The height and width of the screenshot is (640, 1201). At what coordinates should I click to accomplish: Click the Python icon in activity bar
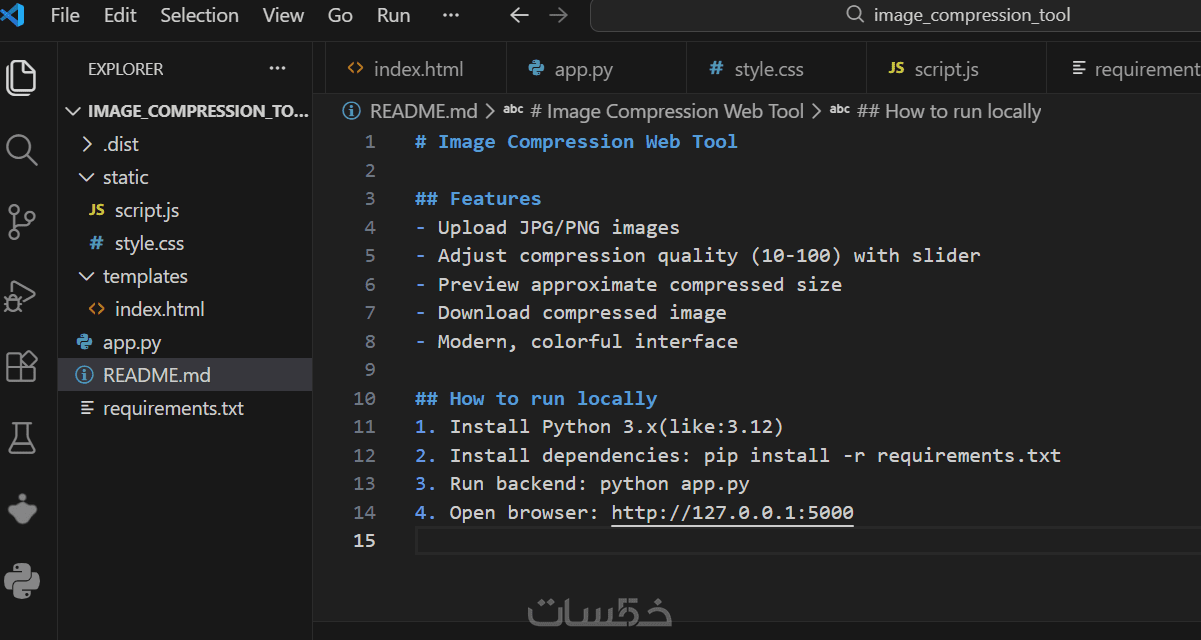22,580
